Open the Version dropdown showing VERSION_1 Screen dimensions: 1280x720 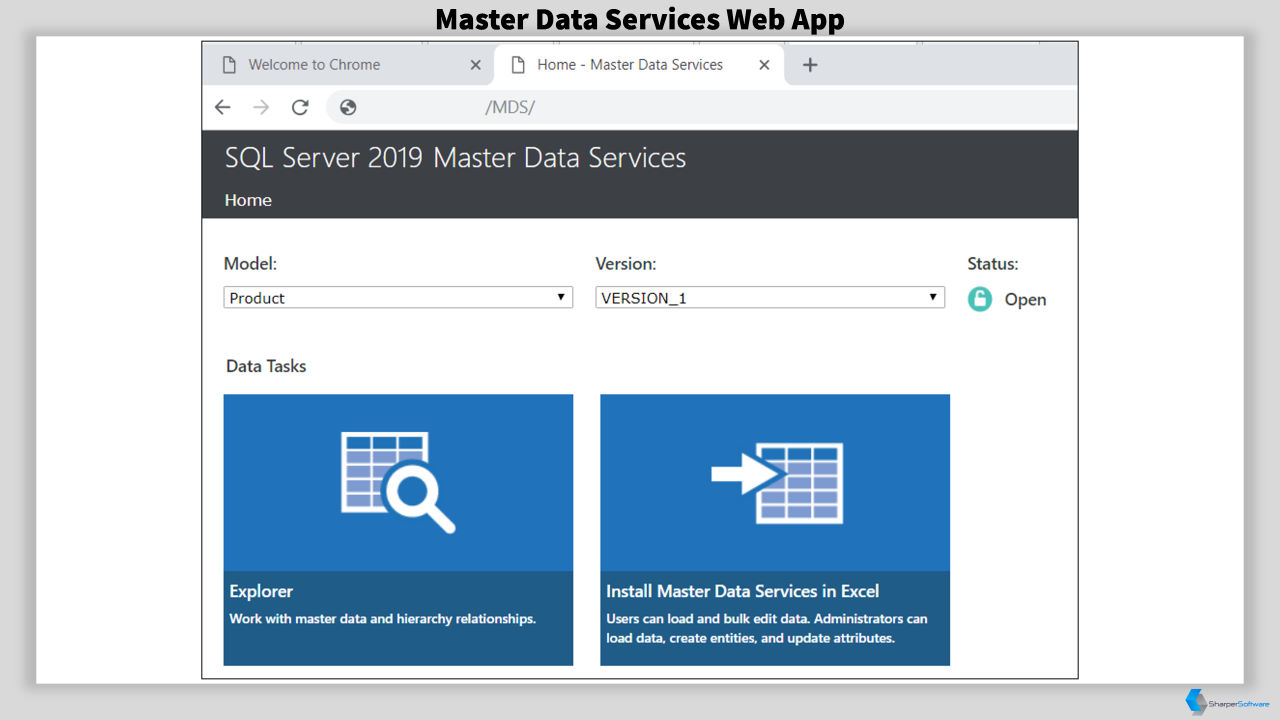click(770, 297)
